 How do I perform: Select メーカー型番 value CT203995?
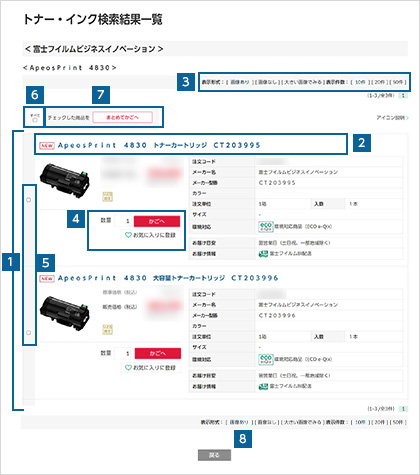(x=277, y=183)
